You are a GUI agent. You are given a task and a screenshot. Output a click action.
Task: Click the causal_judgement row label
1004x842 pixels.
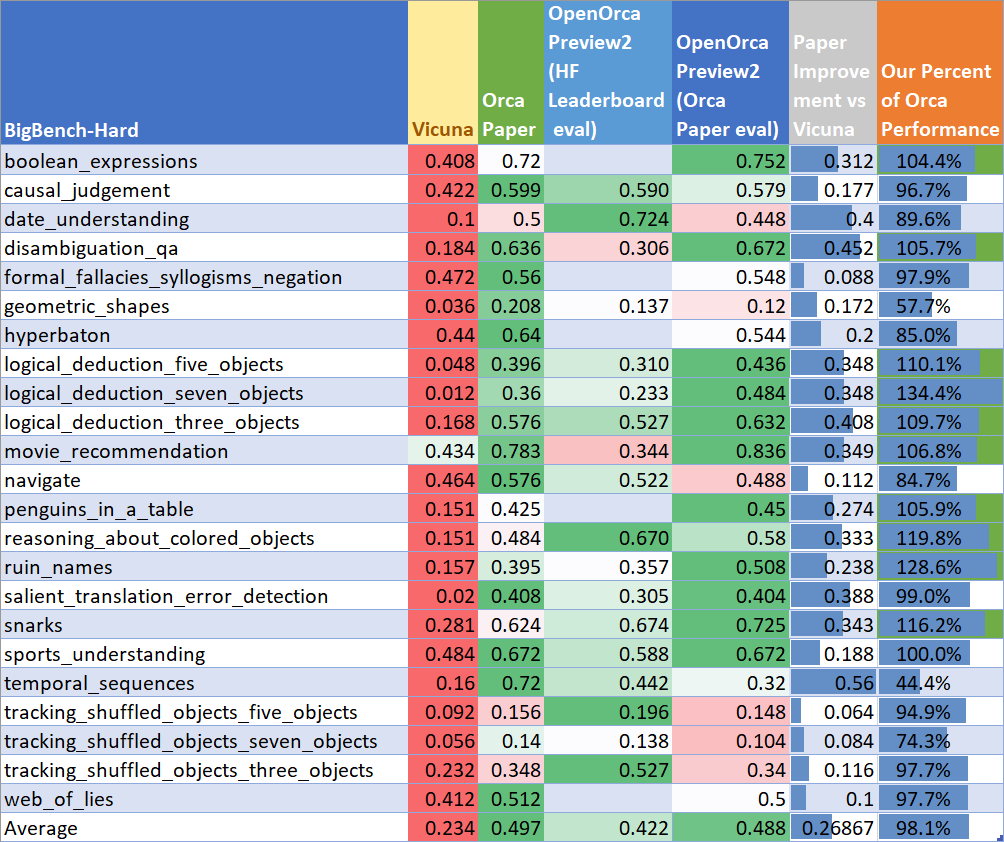tap(88, 189)
